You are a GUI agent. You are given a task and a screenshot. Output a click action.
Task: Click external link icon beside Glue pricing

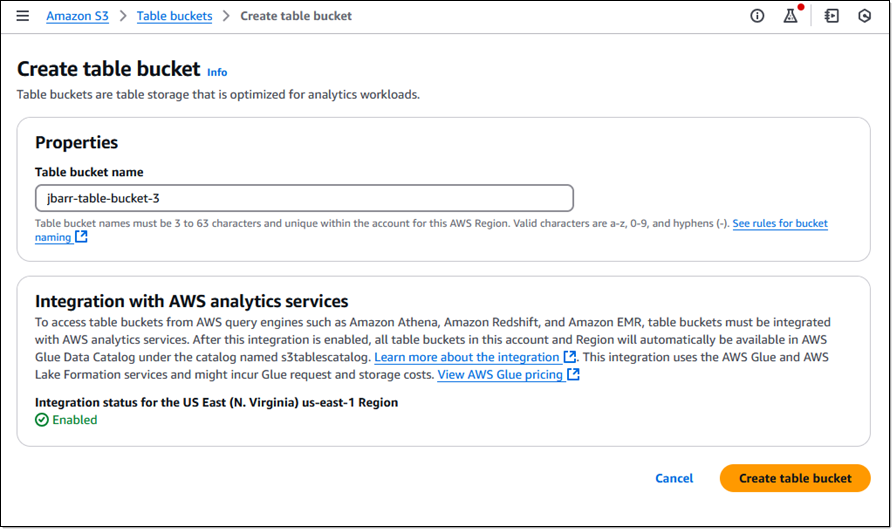click(x=573, y=375)
